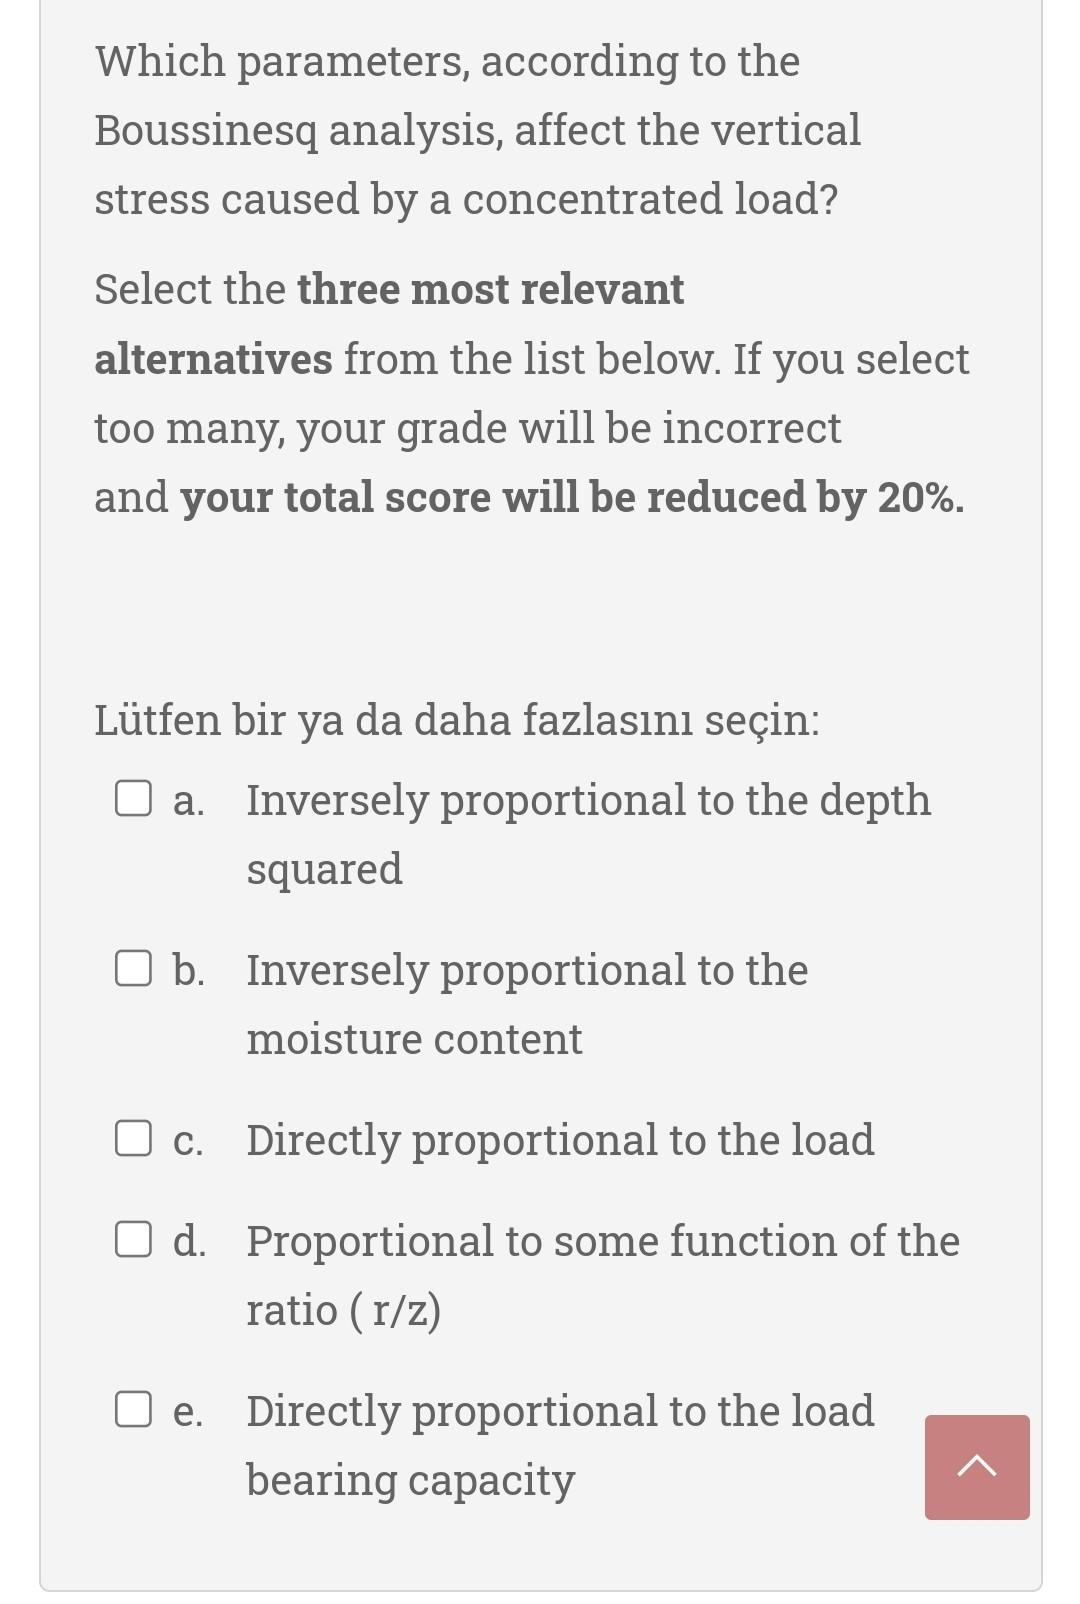
Task: Click the option letter 'a.' label
Action: point(188,799)
